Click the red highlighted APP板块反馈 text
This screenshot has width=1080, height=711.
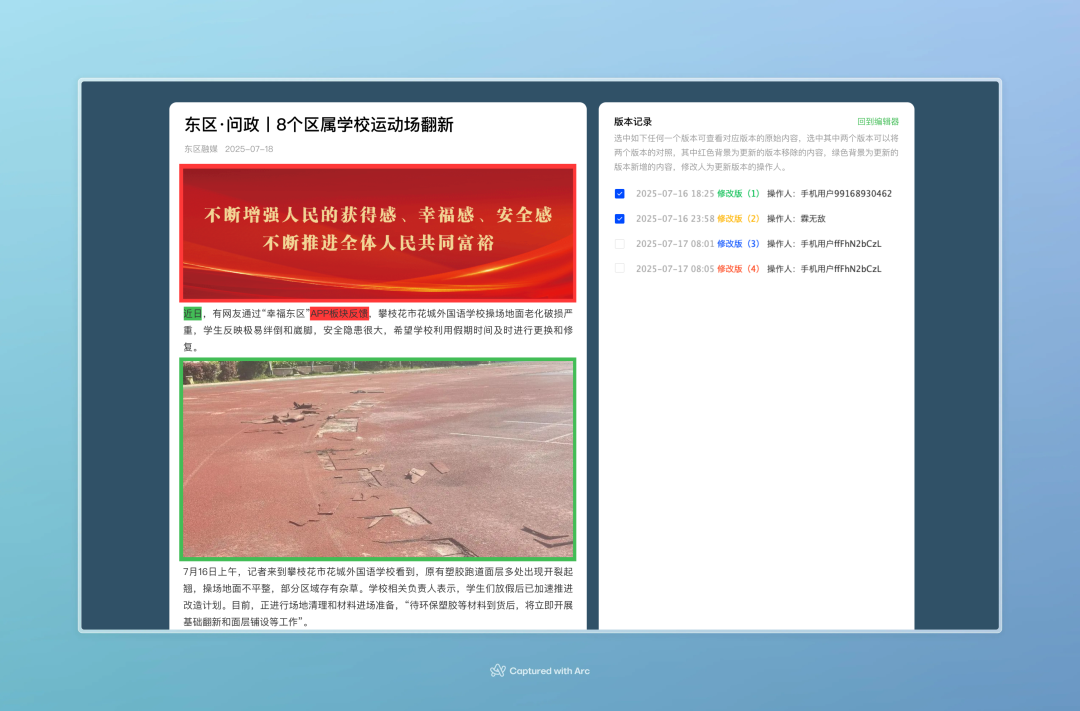tap(339, 313)
